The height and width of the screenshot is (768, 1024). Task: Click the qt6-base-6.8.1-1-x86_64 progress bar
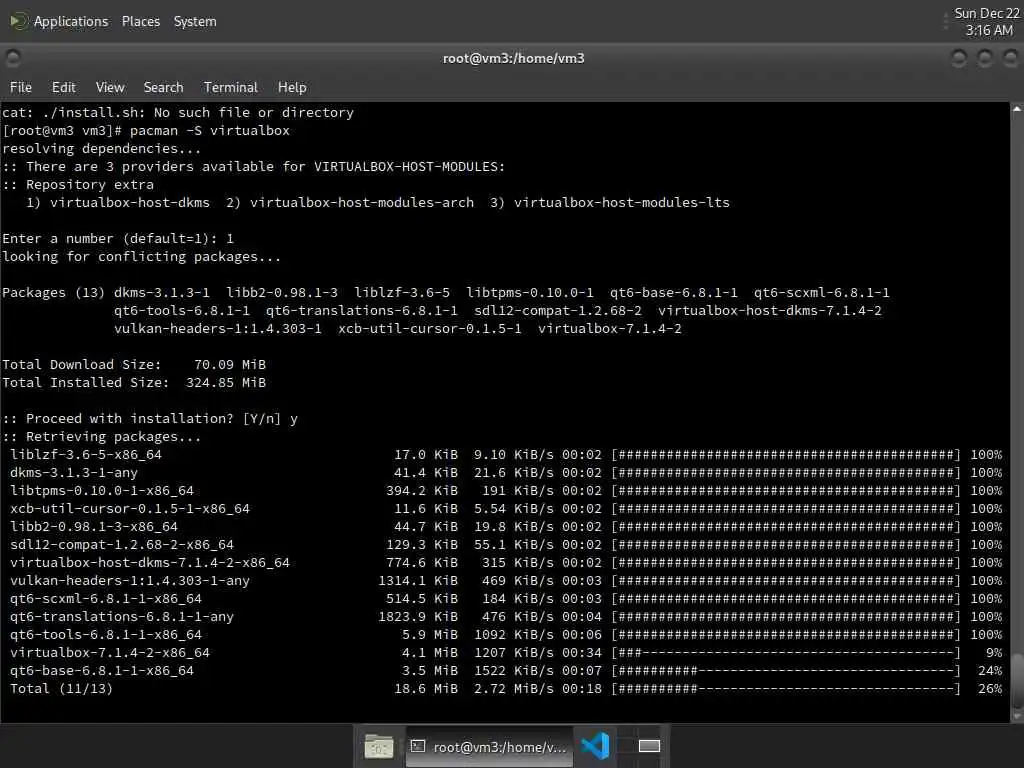click(786, 671)
